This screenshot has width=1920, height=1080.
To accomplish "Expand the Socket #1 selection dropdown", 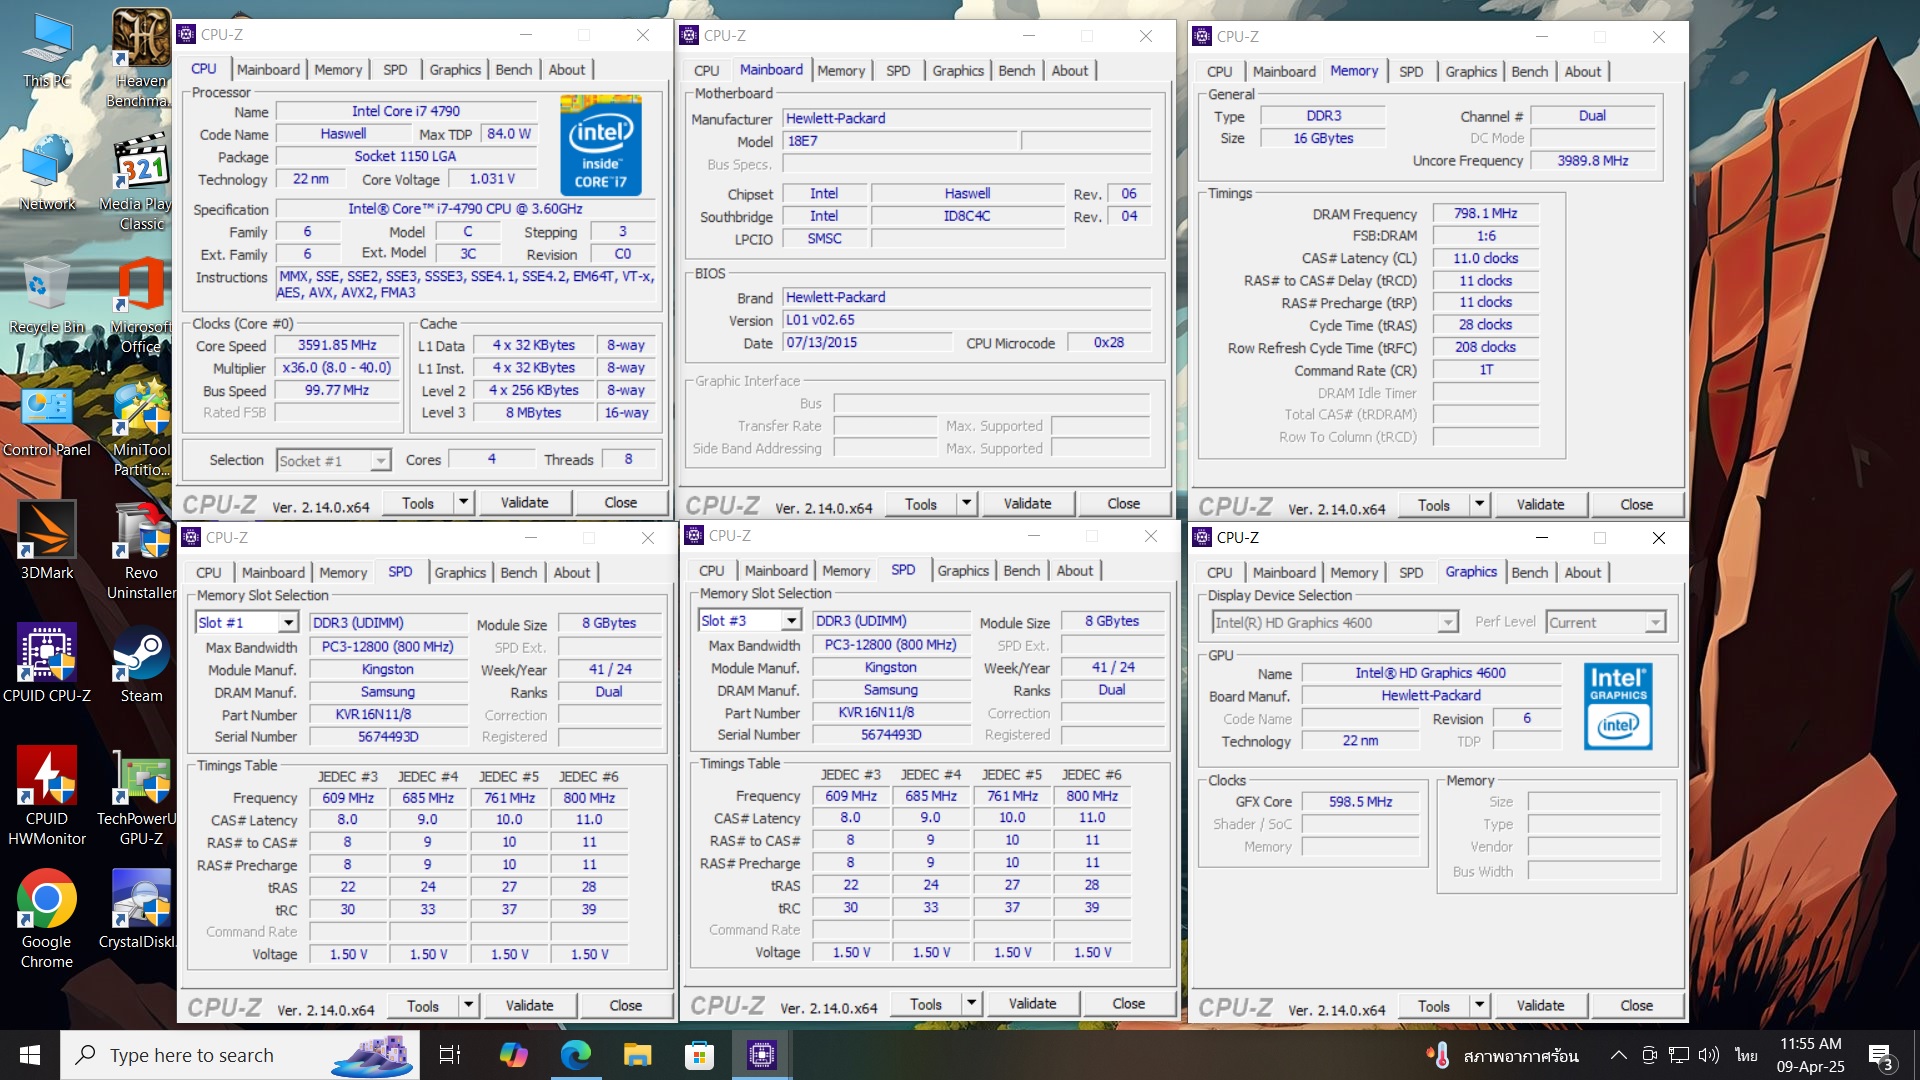I will (x=380, y=461).
